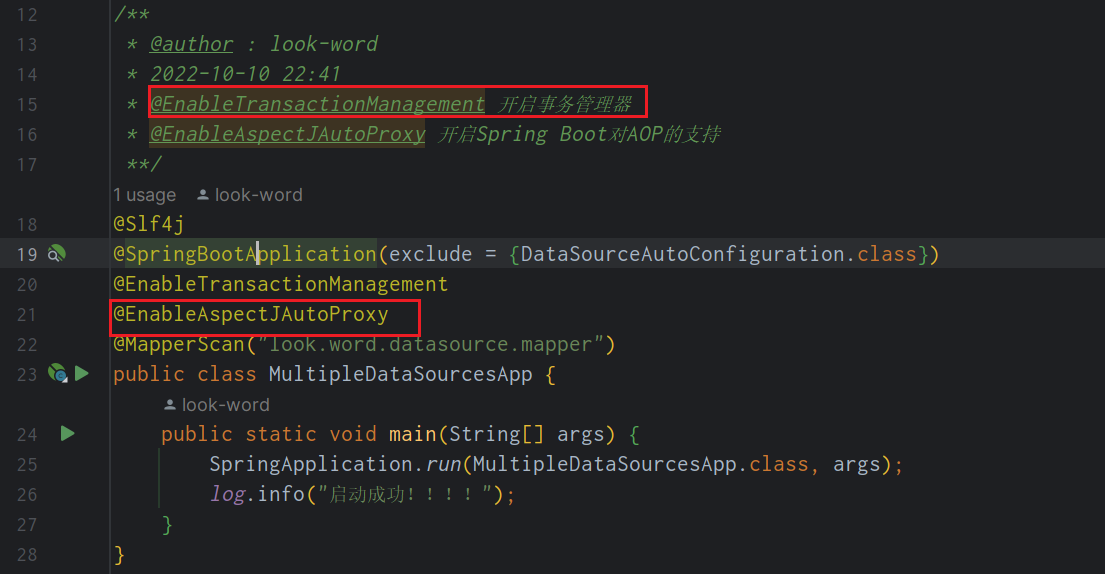Run MultipleDataSourcesApp class from line 23 gutter
The height and width of the screenshot is (574, 1105).
pyautogui.click(x=82, y=374)
